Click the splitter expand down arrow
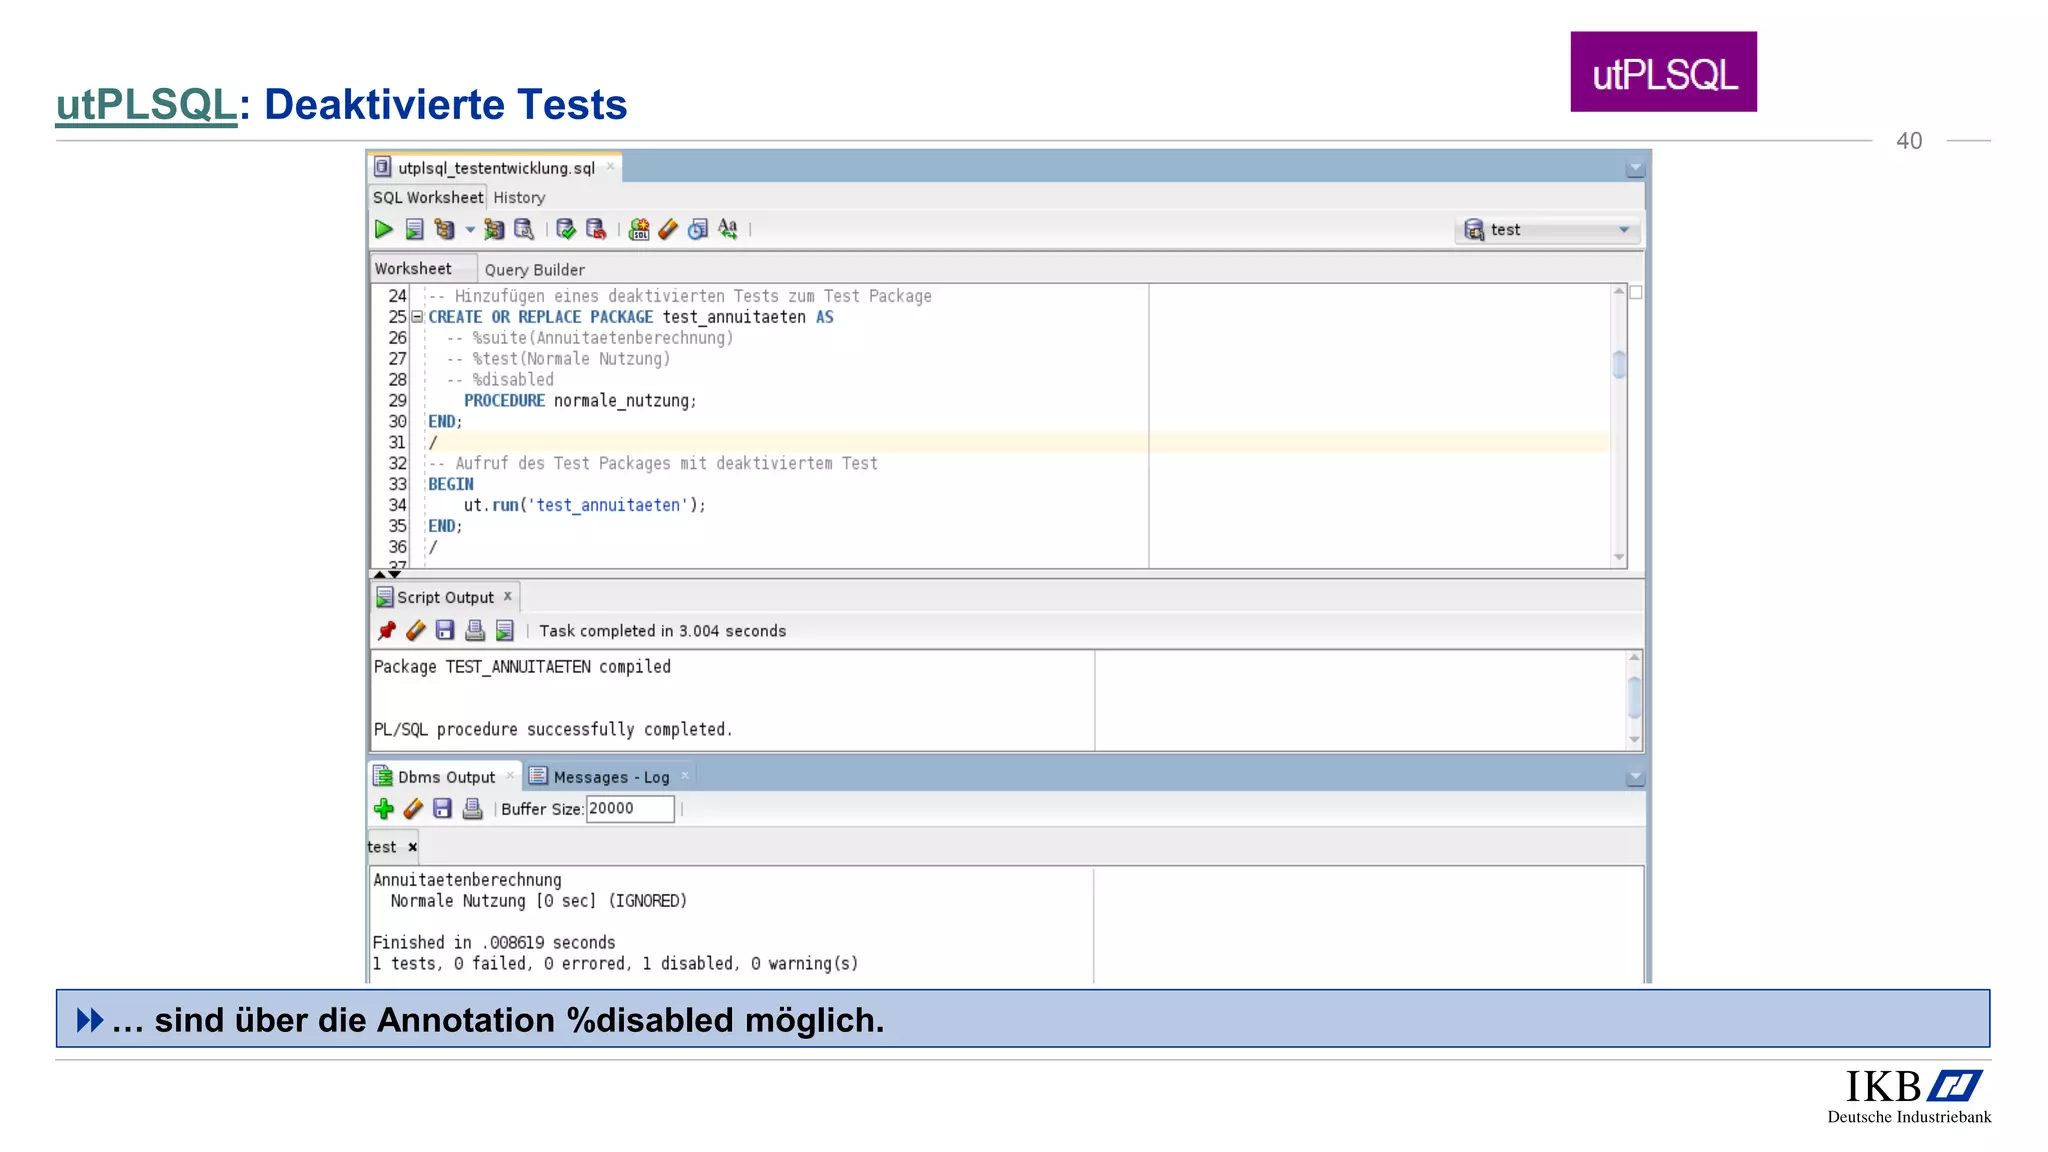This screenshot has height=1152, width=2048. pos(395,574)
